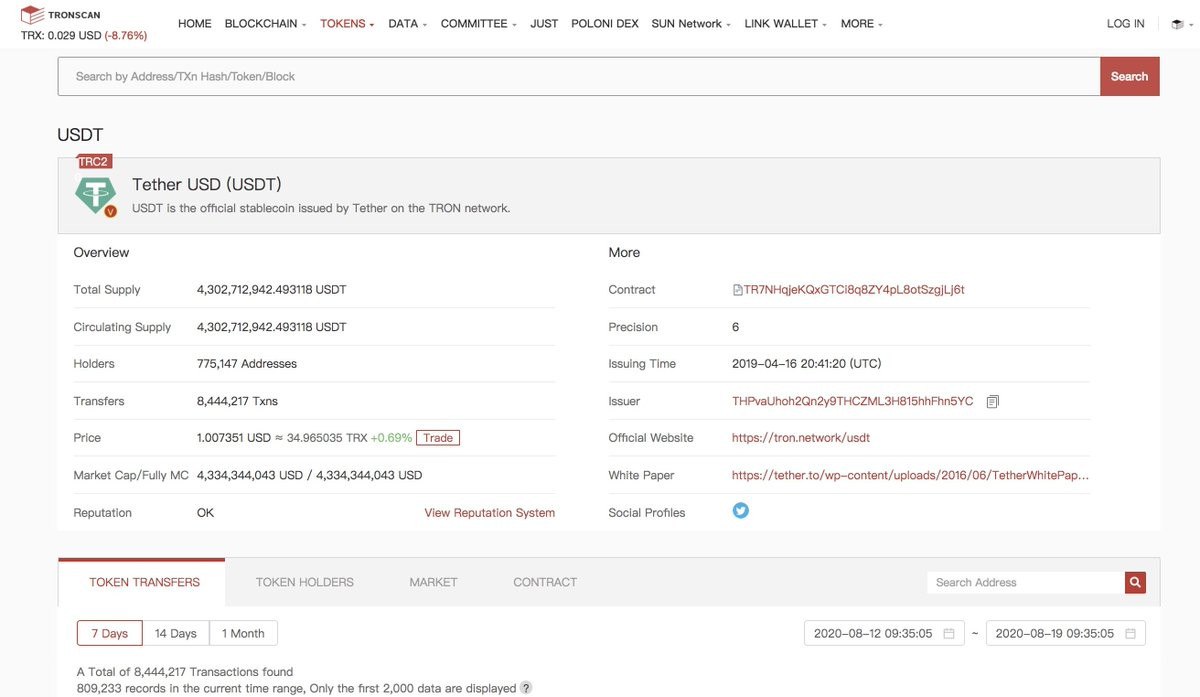Switch to MARKET tab

(x=433, y=582)
